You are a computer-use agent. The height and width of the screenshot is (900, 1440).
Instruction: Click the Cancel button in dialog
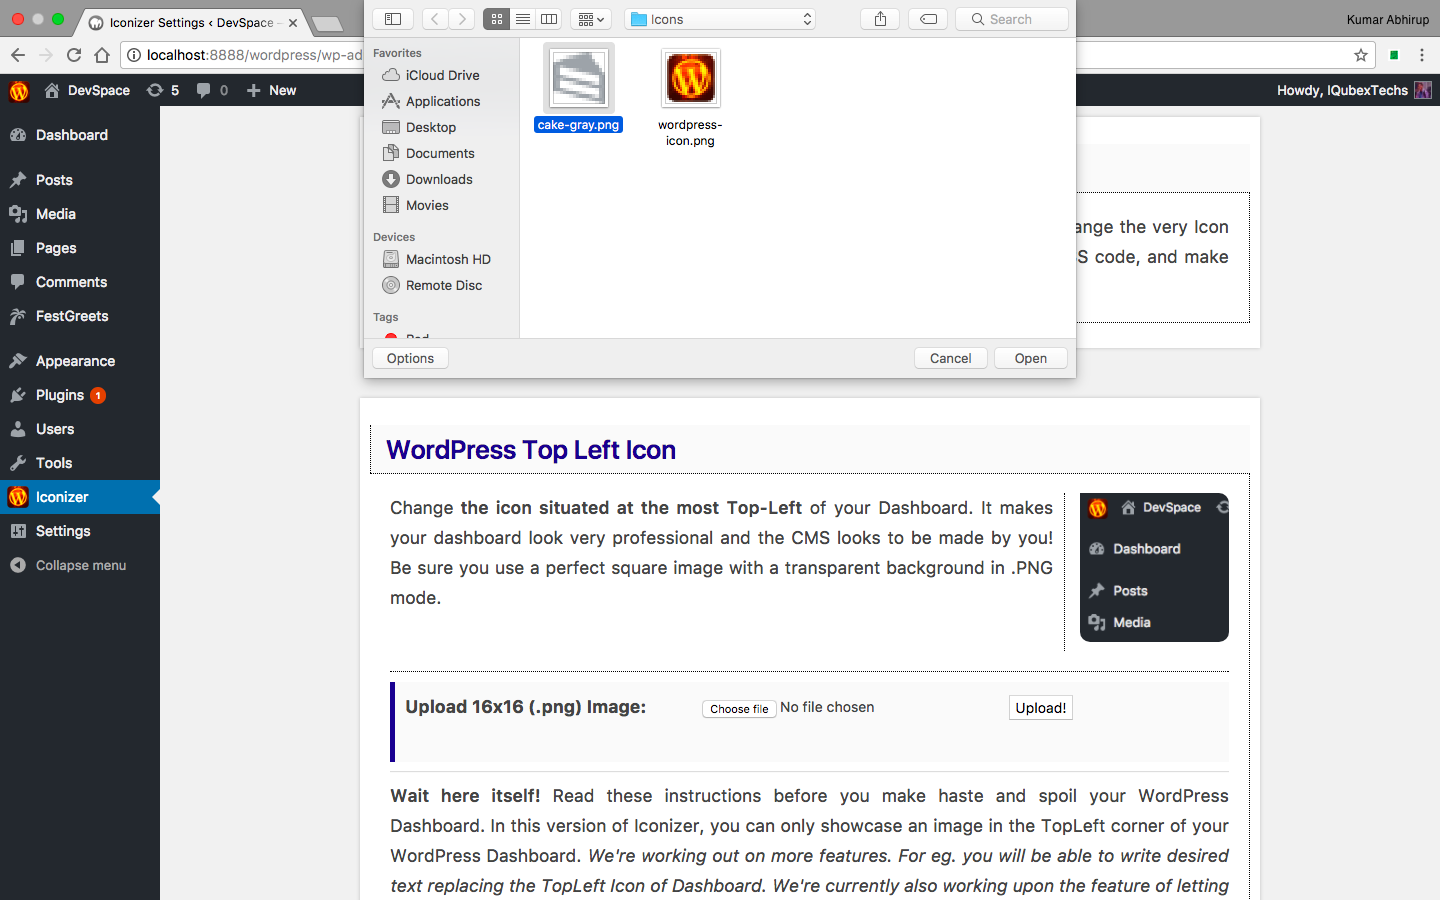coord(950,358)
